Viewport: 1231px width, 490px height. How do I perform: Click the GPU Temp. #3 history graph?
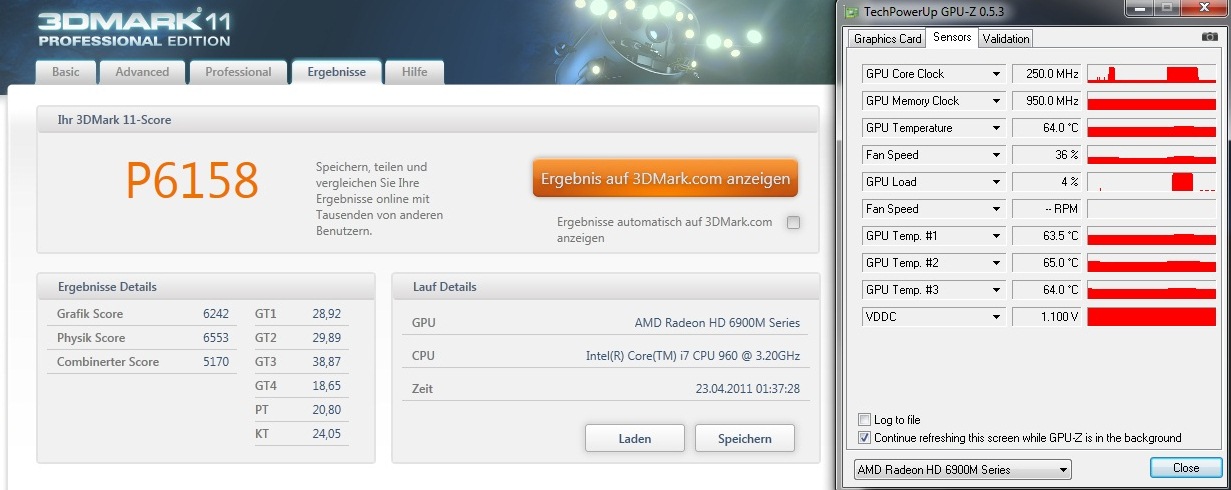(1151, 290)
